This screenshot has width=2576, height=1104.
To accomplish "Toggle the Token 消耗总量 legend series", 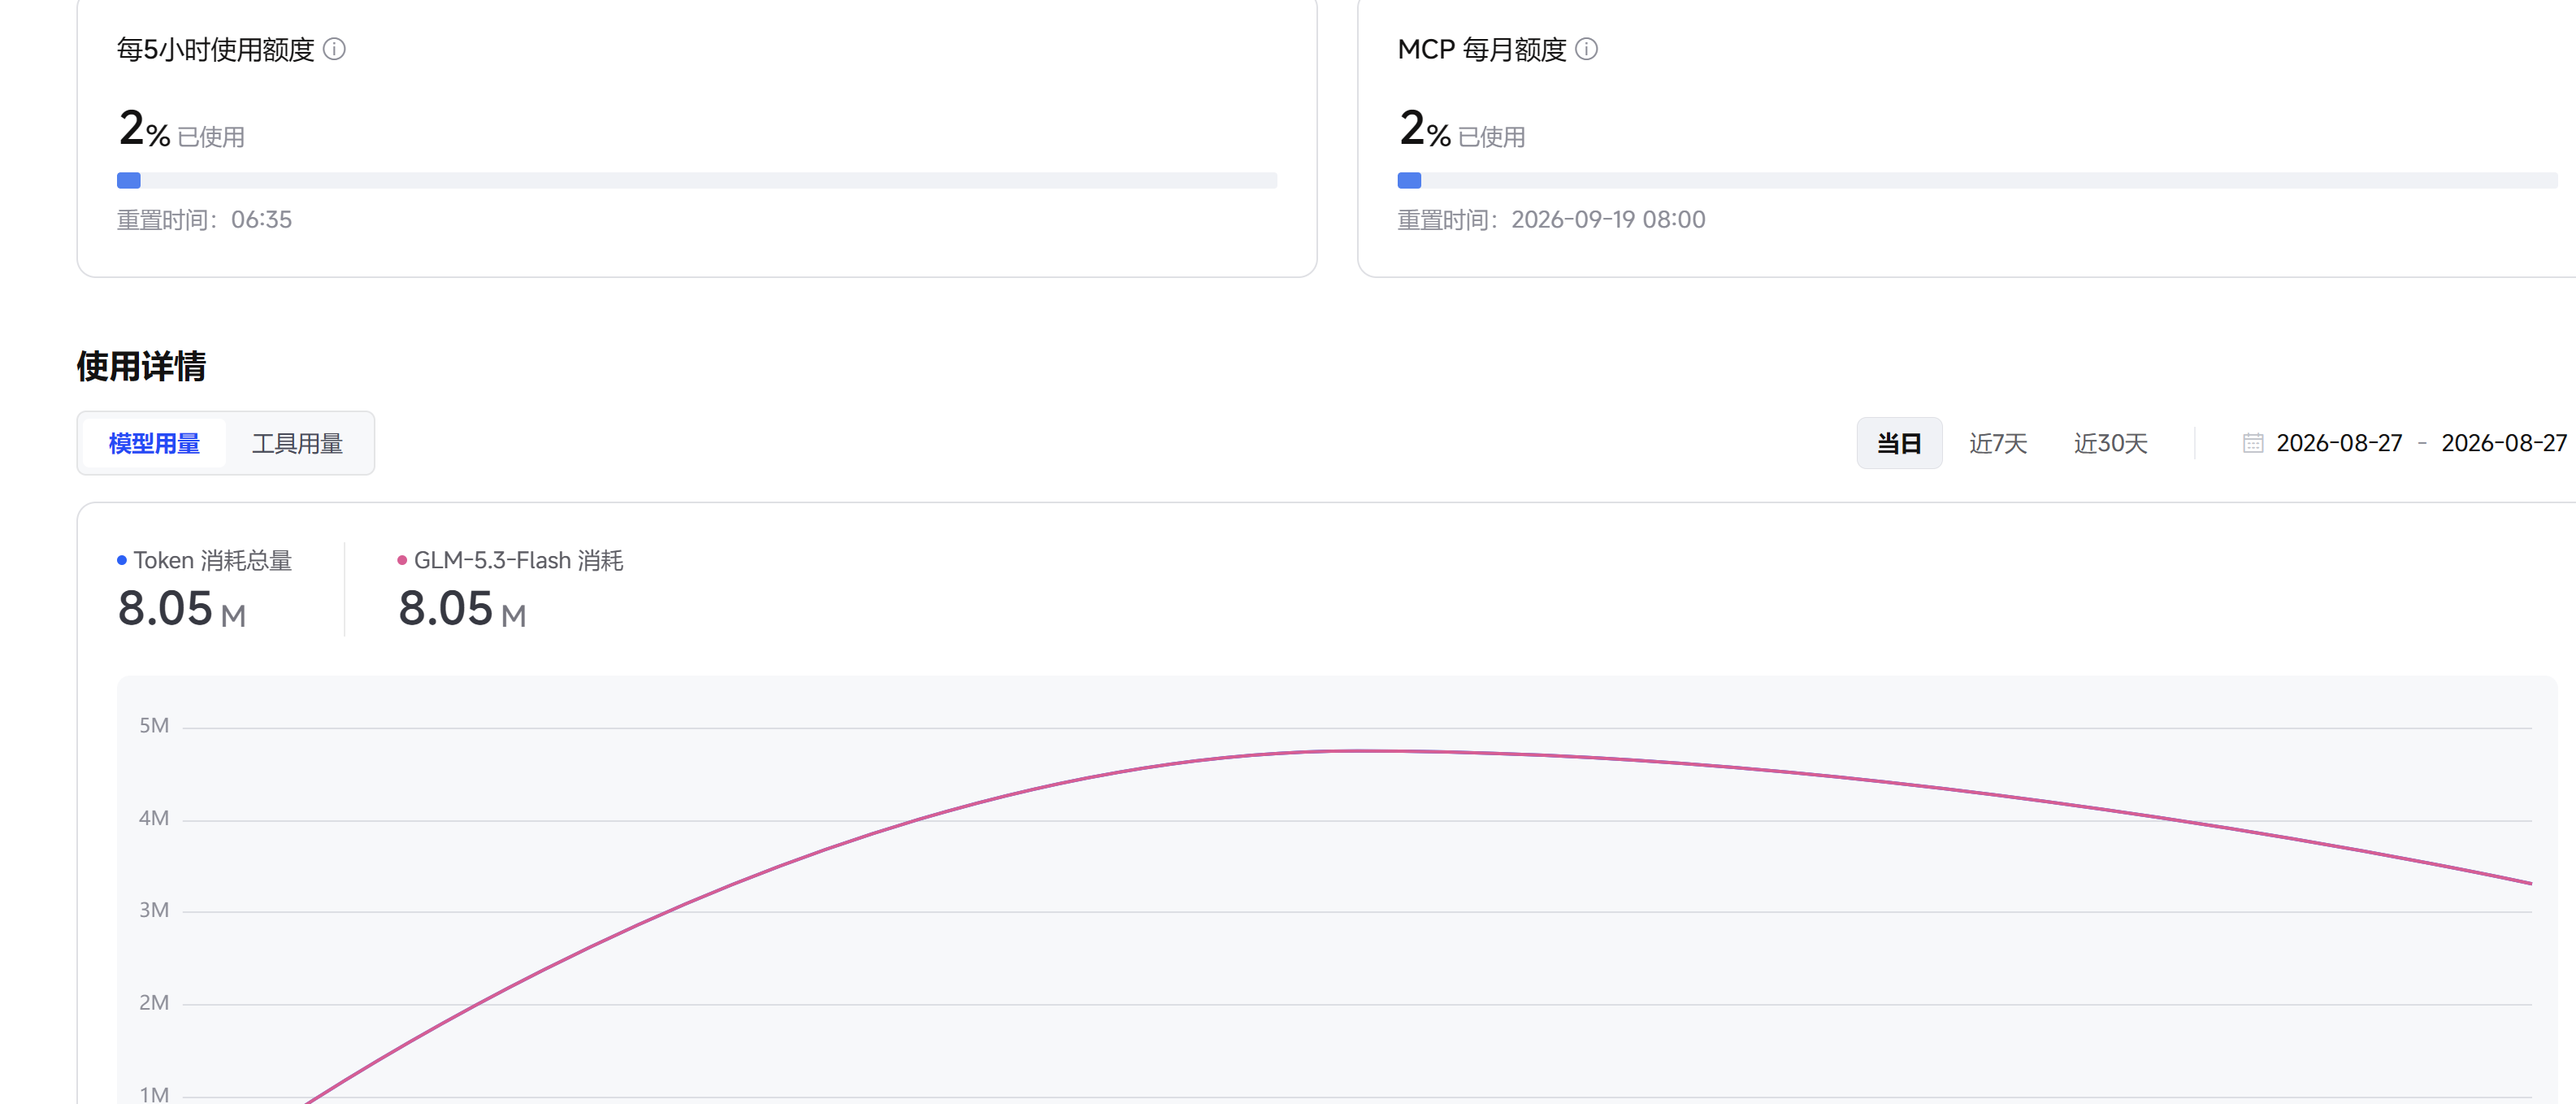I will coord(205,560).
